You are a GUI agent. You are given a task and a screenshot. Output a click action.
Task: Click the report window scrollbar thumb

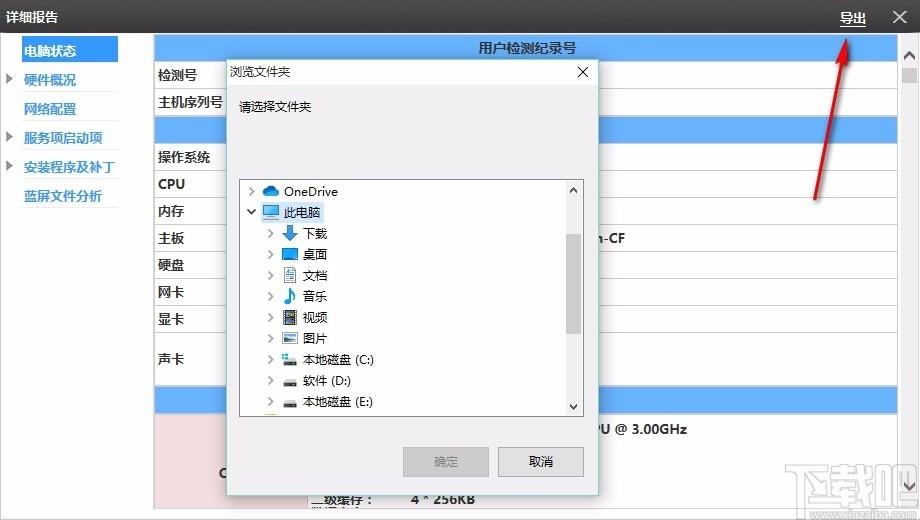909,75
